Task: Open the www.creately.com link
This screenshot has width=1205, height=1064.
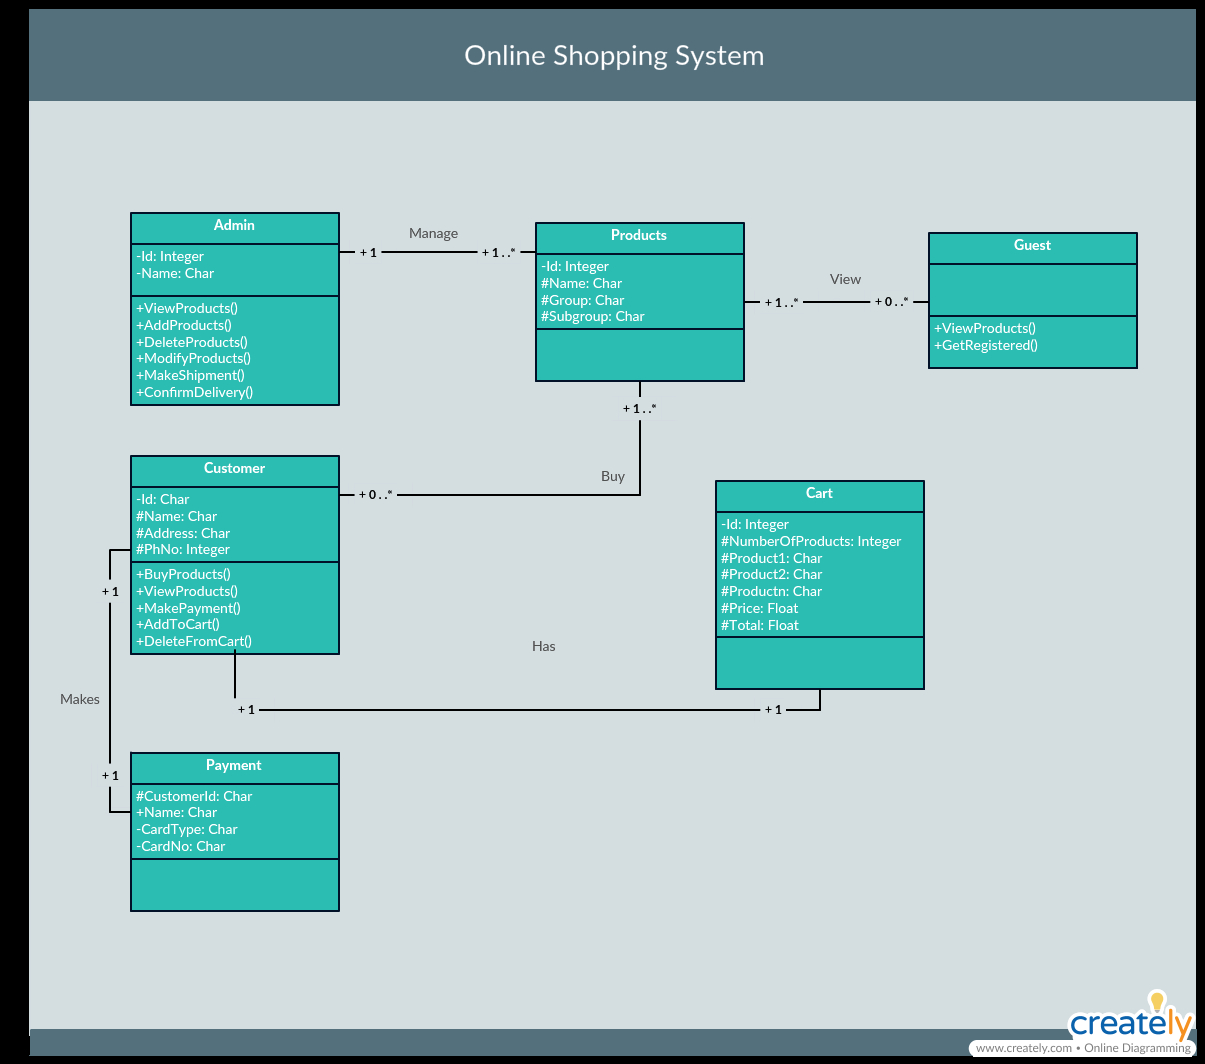Action: click(1023, 1048)
